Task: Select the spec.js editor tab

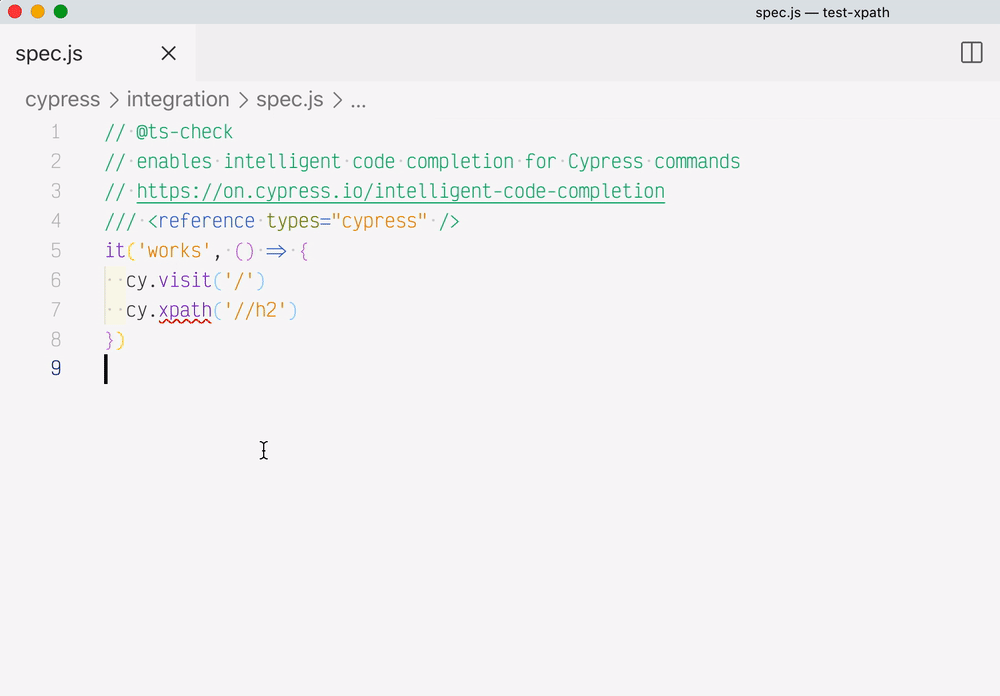Action: click(x=48, y=53)
